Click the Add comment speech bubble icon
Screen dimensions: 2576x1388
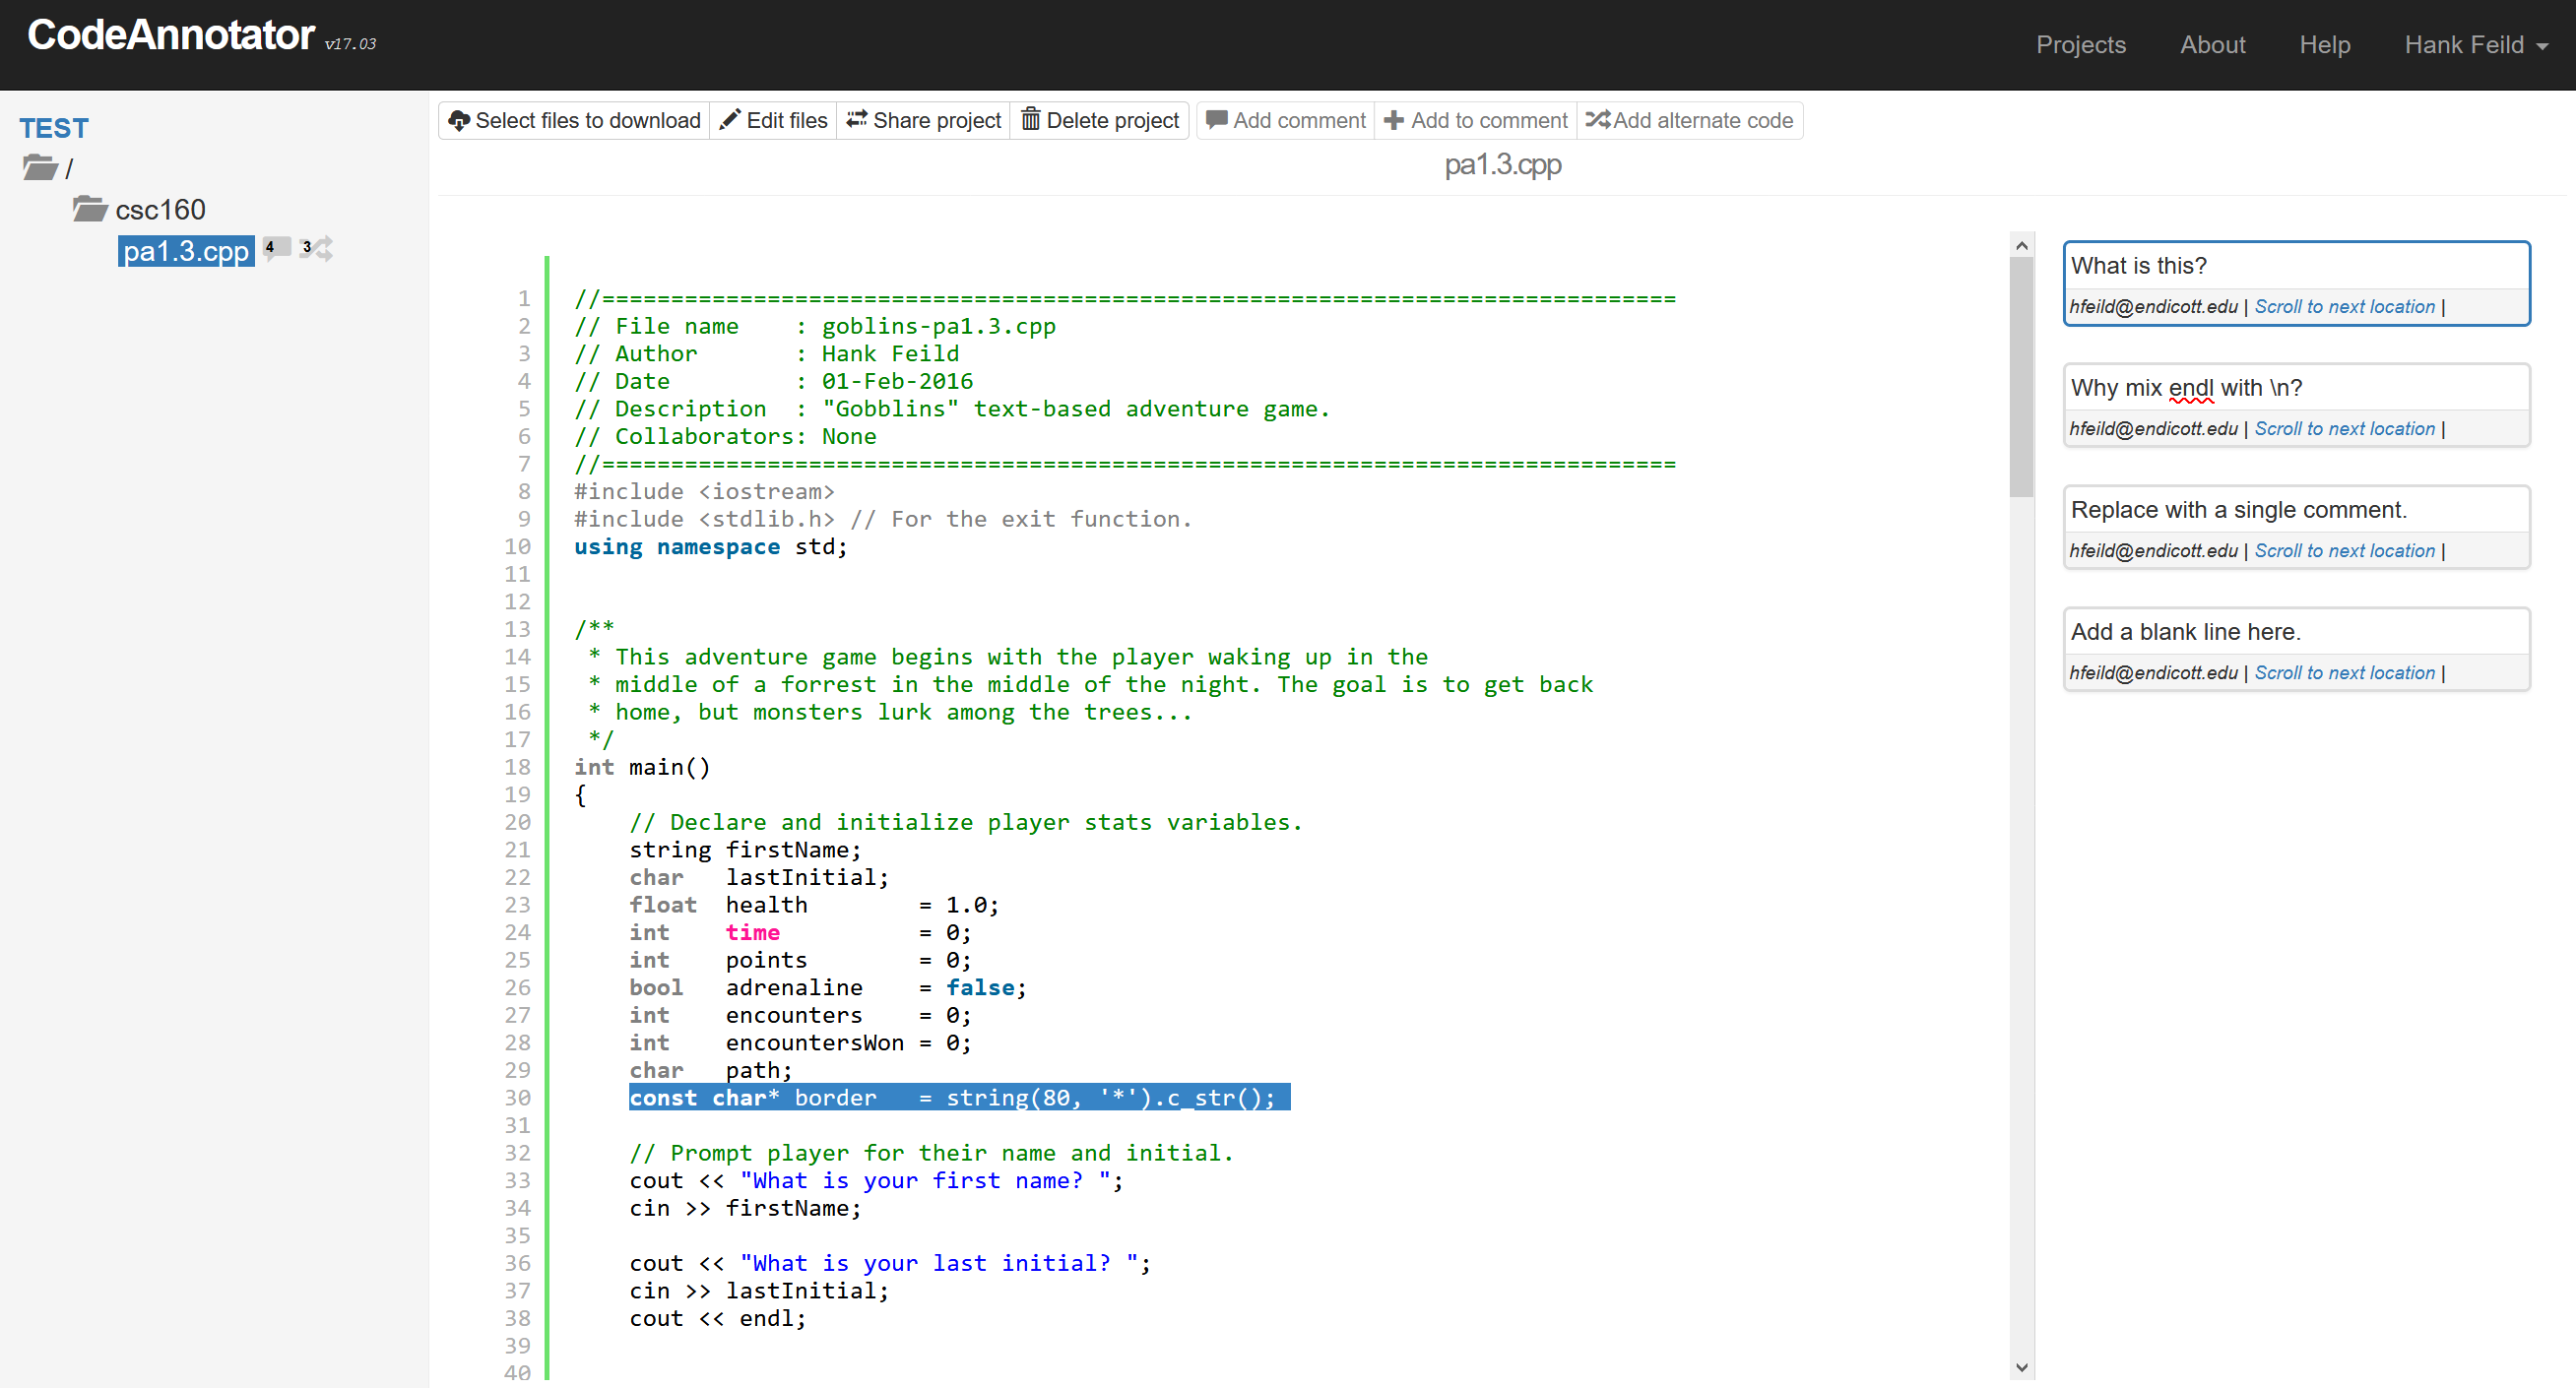pyautogui.click(x=1216, y=120)
